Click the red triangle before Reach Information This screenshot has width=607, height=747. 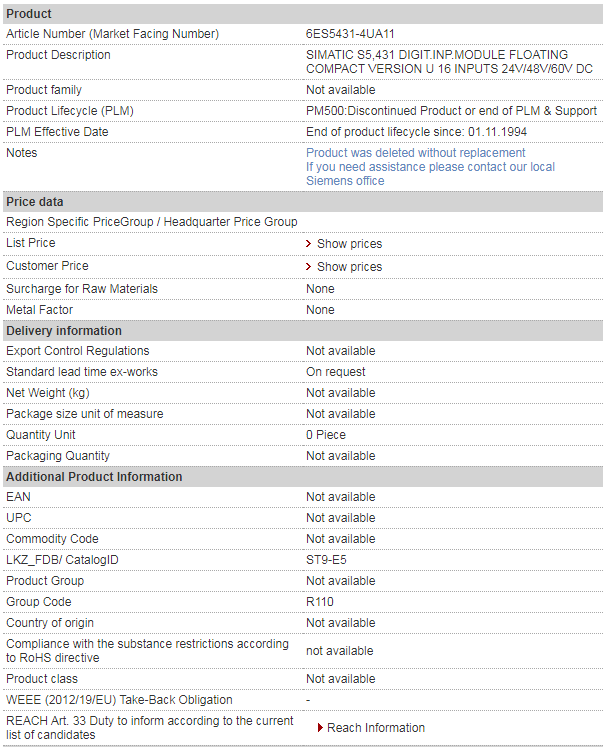pyautogui.click(x=321, y=728)
